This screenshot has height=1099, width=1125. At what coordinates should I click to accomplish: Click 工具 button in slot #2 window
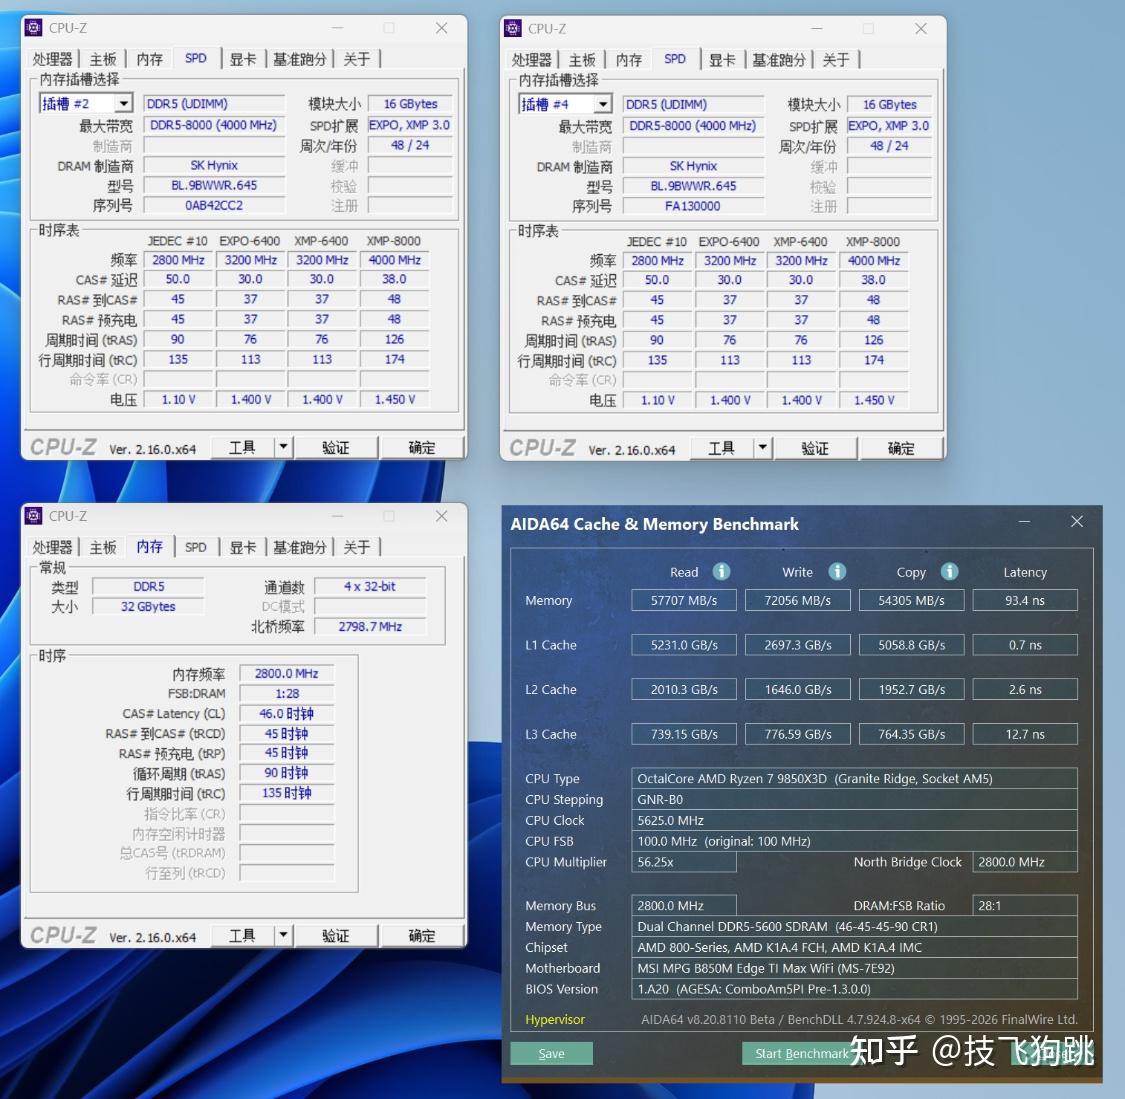pos(243,448)
